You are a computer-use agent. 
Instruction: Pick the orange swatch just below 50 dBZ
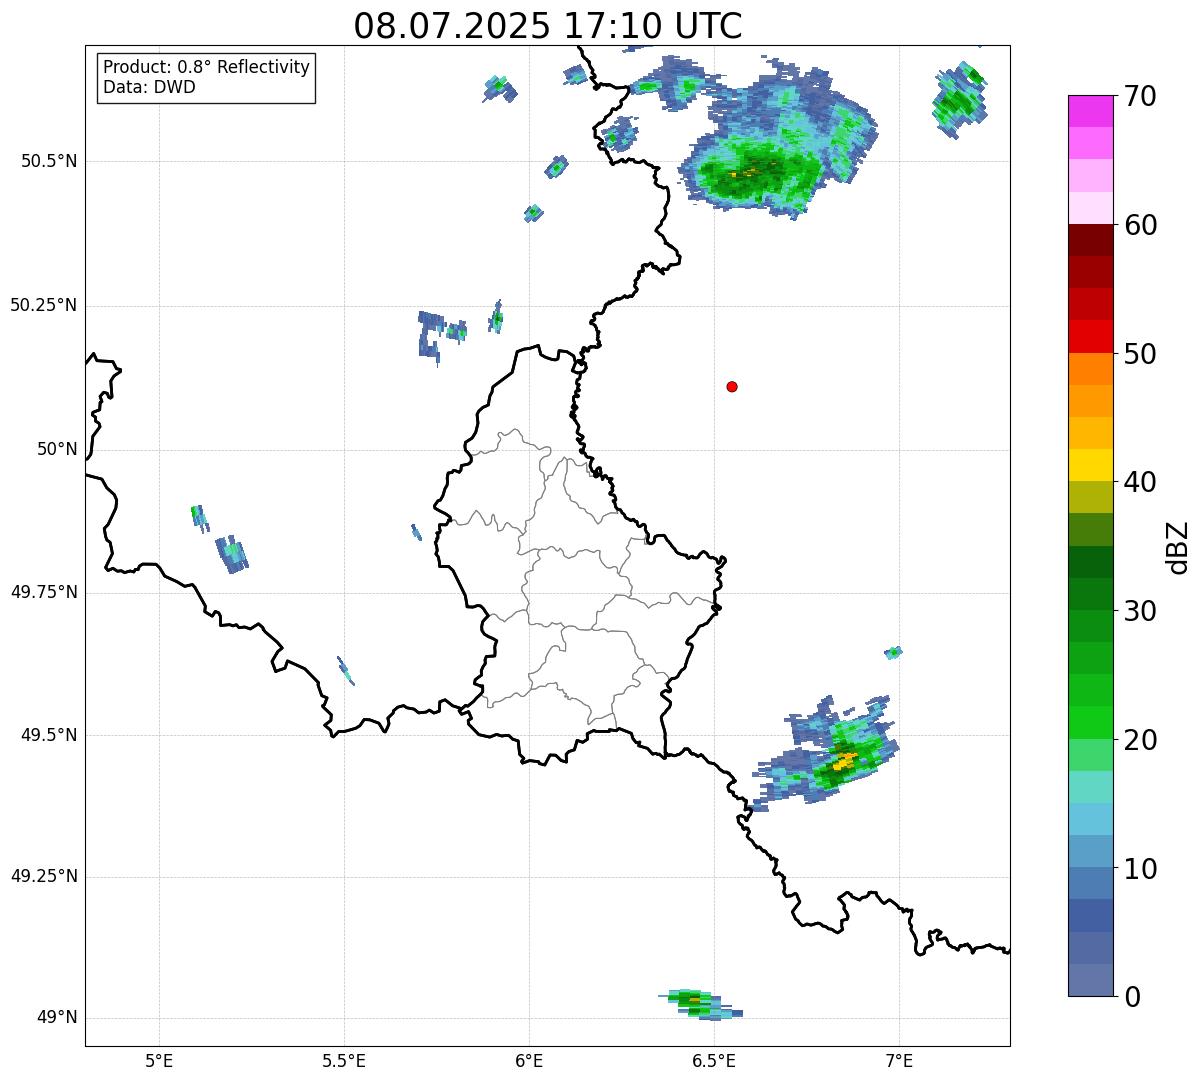click(1090, 369)
